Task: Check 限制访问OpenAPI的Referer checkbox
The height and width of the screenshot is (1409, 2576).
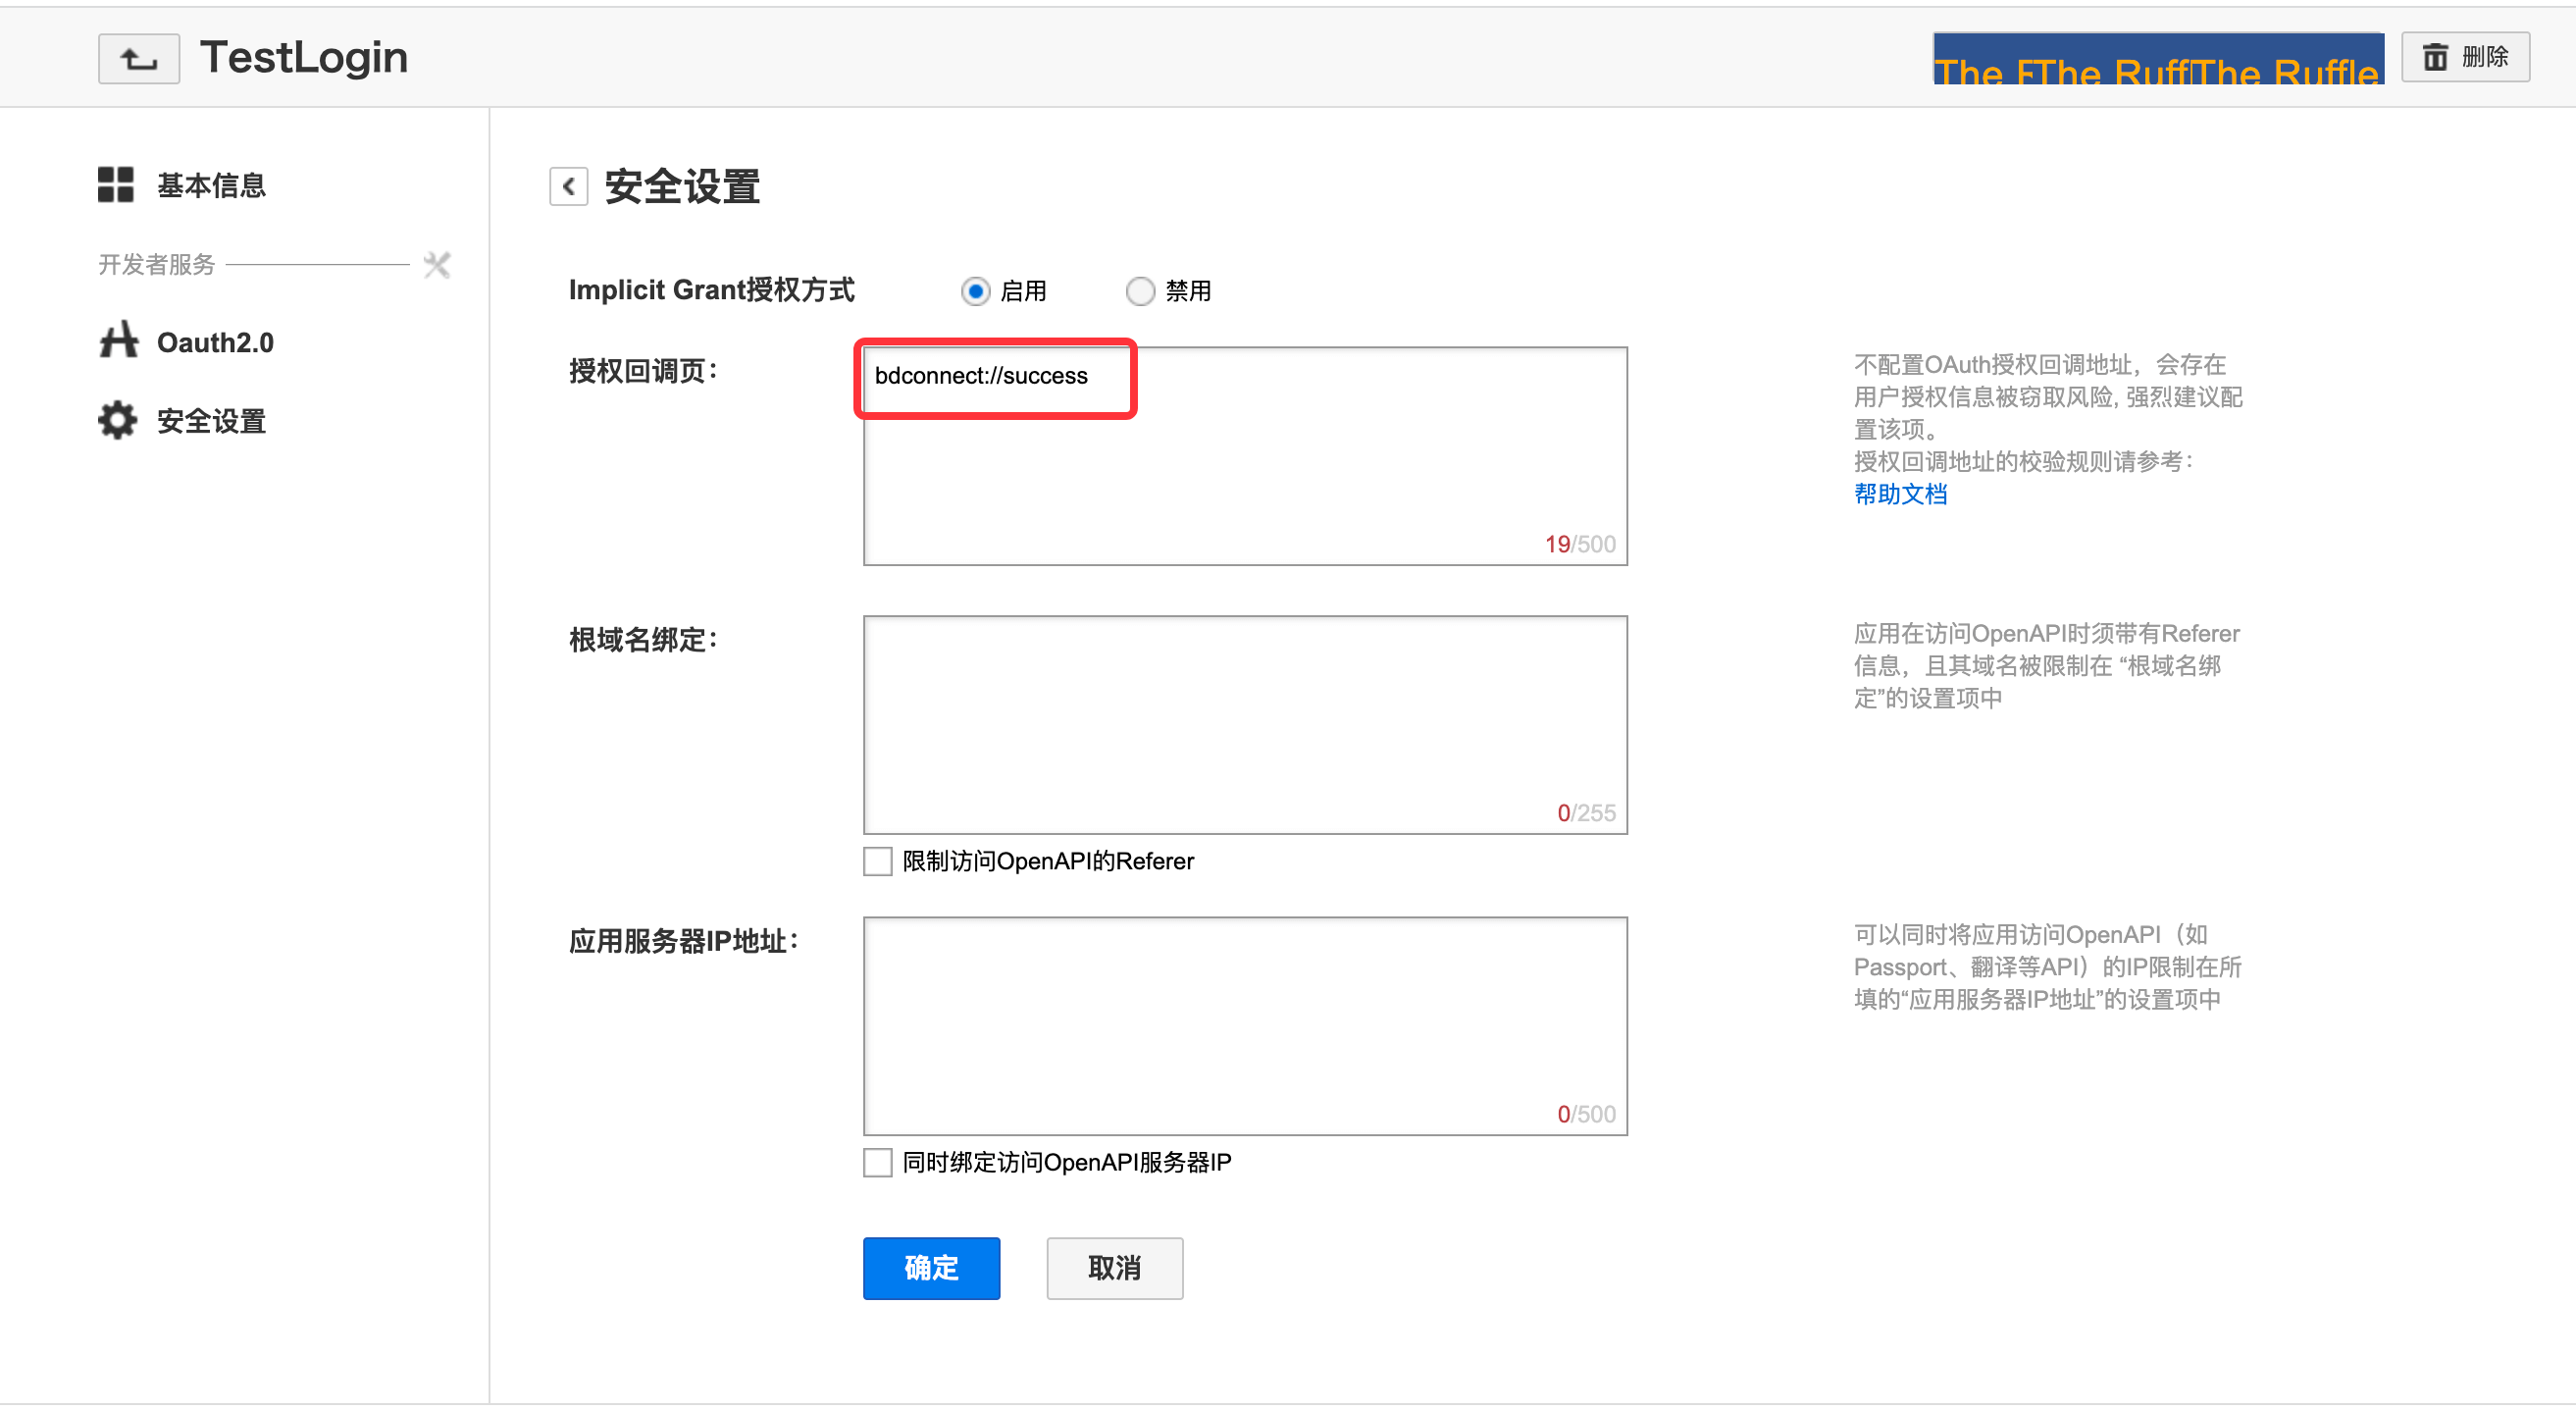Action: pyautogui.click(x=878, y=862)
